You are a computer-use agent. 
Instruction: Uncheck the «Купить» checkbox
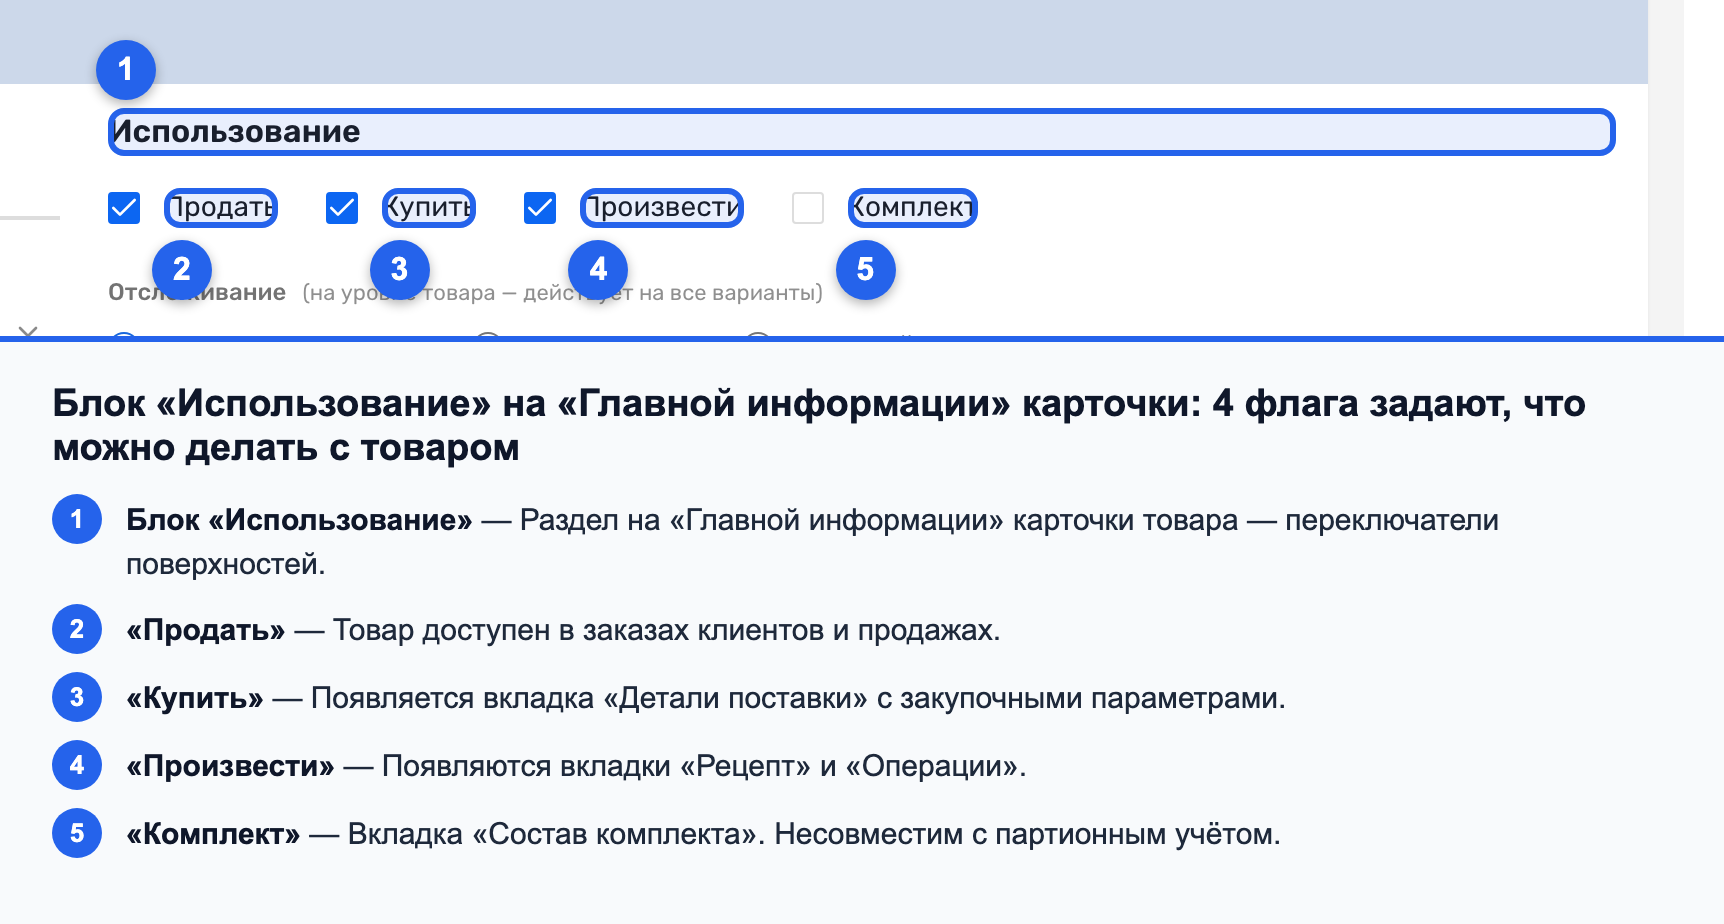342,208
